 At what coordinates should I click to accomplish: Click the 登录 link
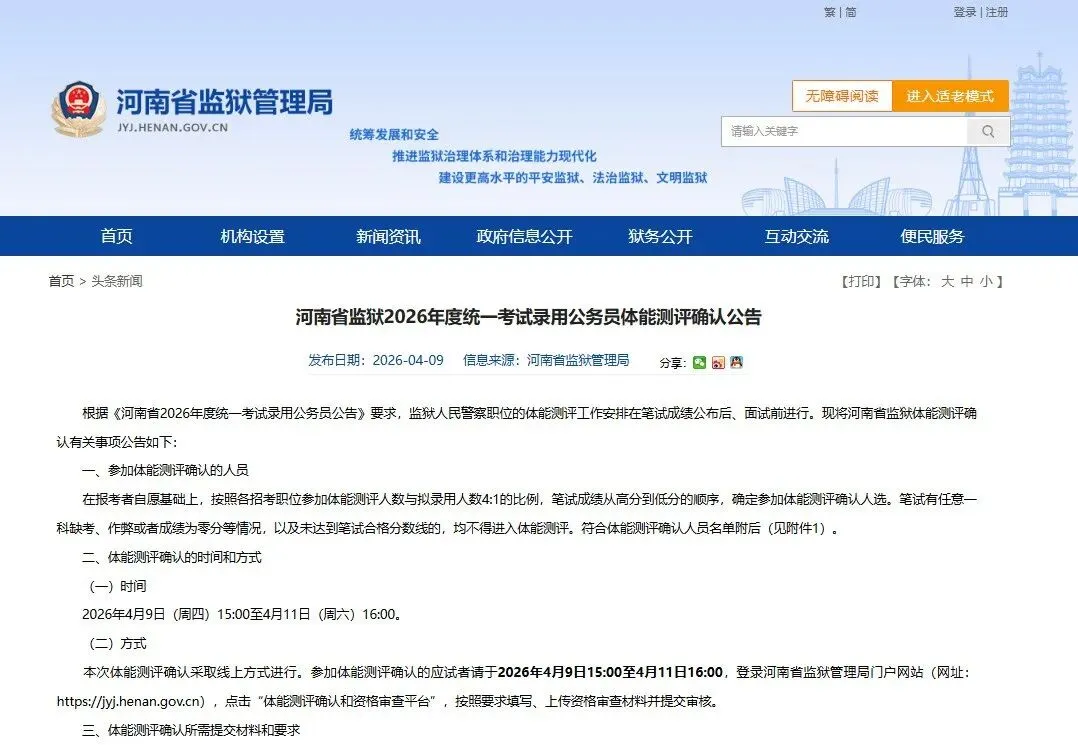(965, 12)
